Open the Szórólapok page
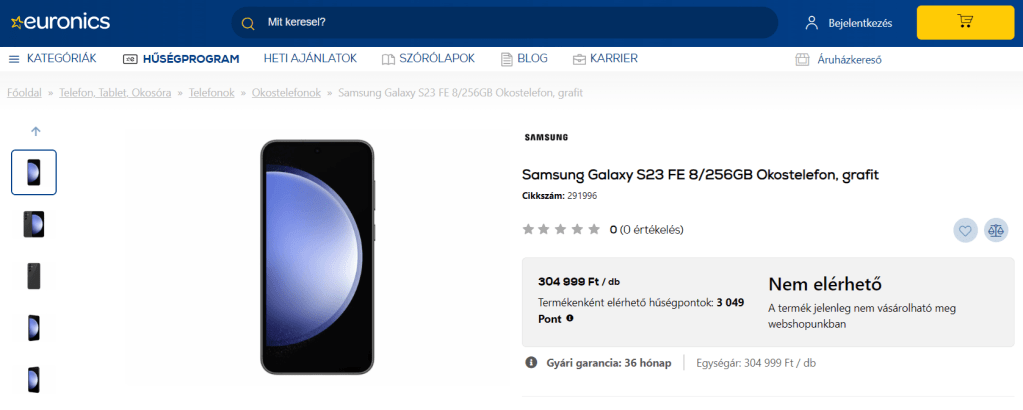Image resolution: width=1023 pixels, height=410 pixels. tap(428, 58)
